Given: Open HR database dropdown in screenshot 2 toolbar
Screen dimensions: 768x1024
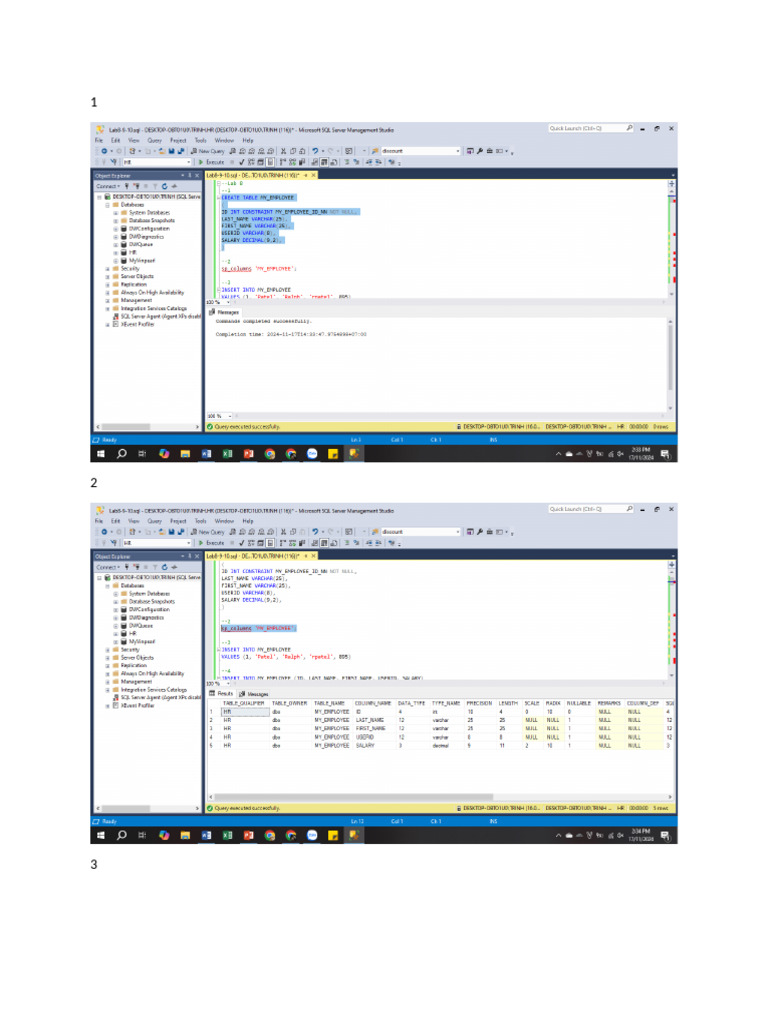Looking at the screenshot, I should click(157, 543).
